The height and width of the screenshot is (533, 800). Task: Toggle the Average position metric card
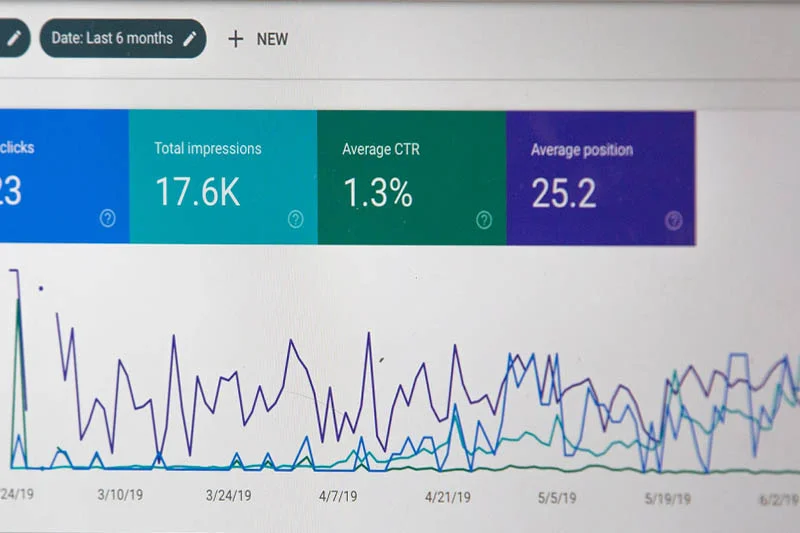point(601,179)
